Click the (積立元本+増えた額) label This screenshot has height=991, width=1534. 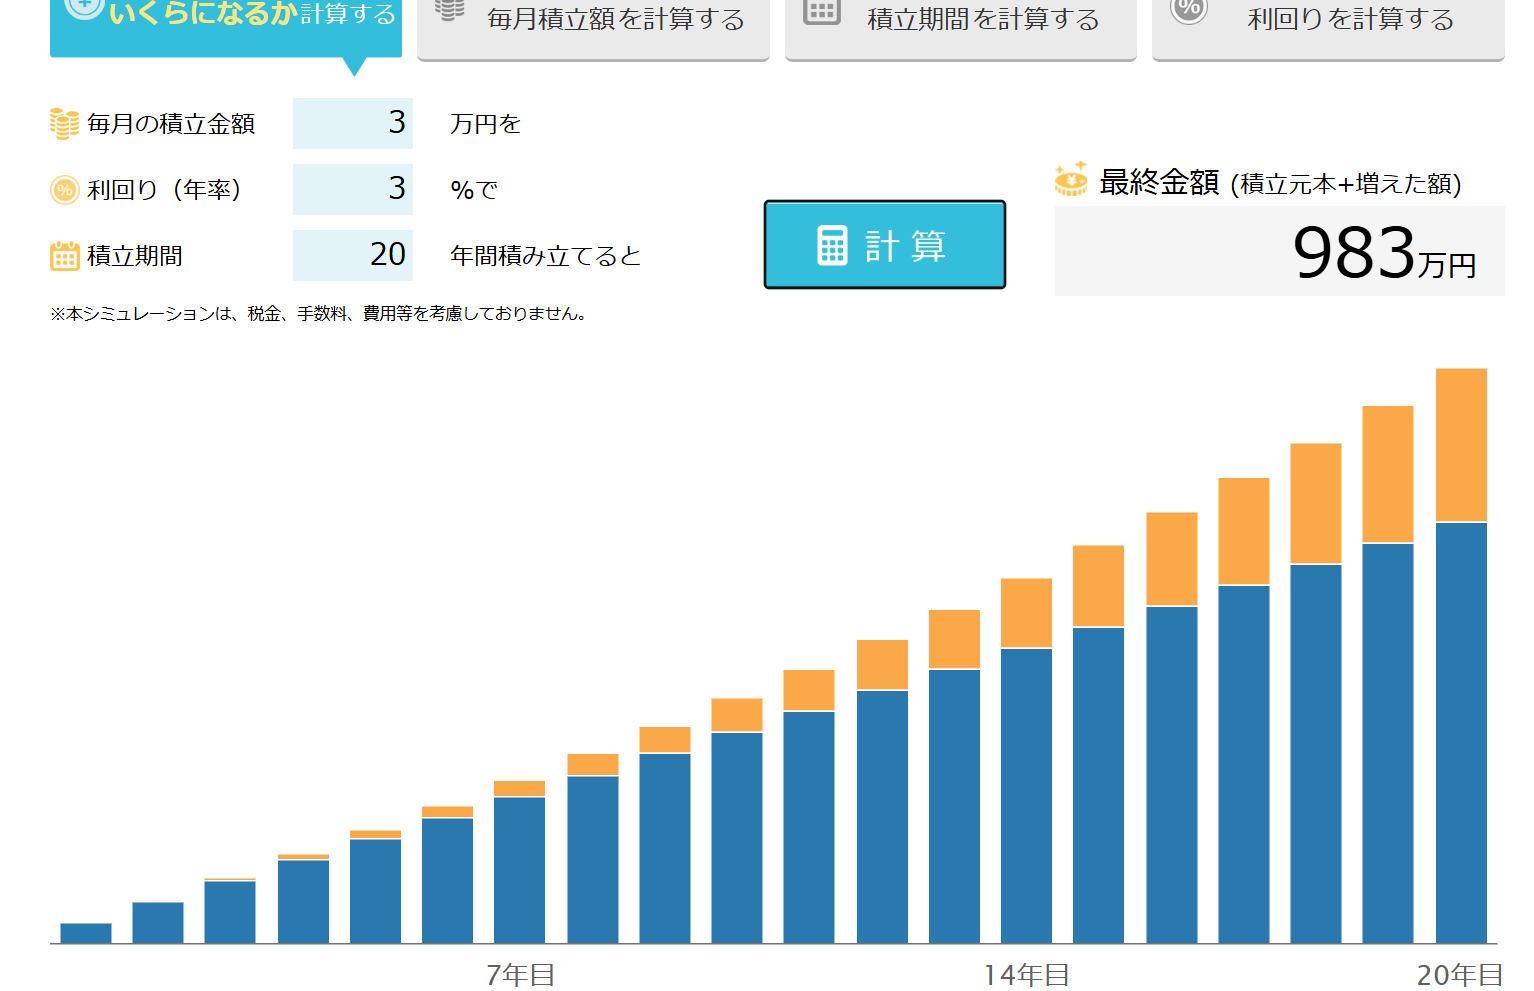coord(1346,184)
